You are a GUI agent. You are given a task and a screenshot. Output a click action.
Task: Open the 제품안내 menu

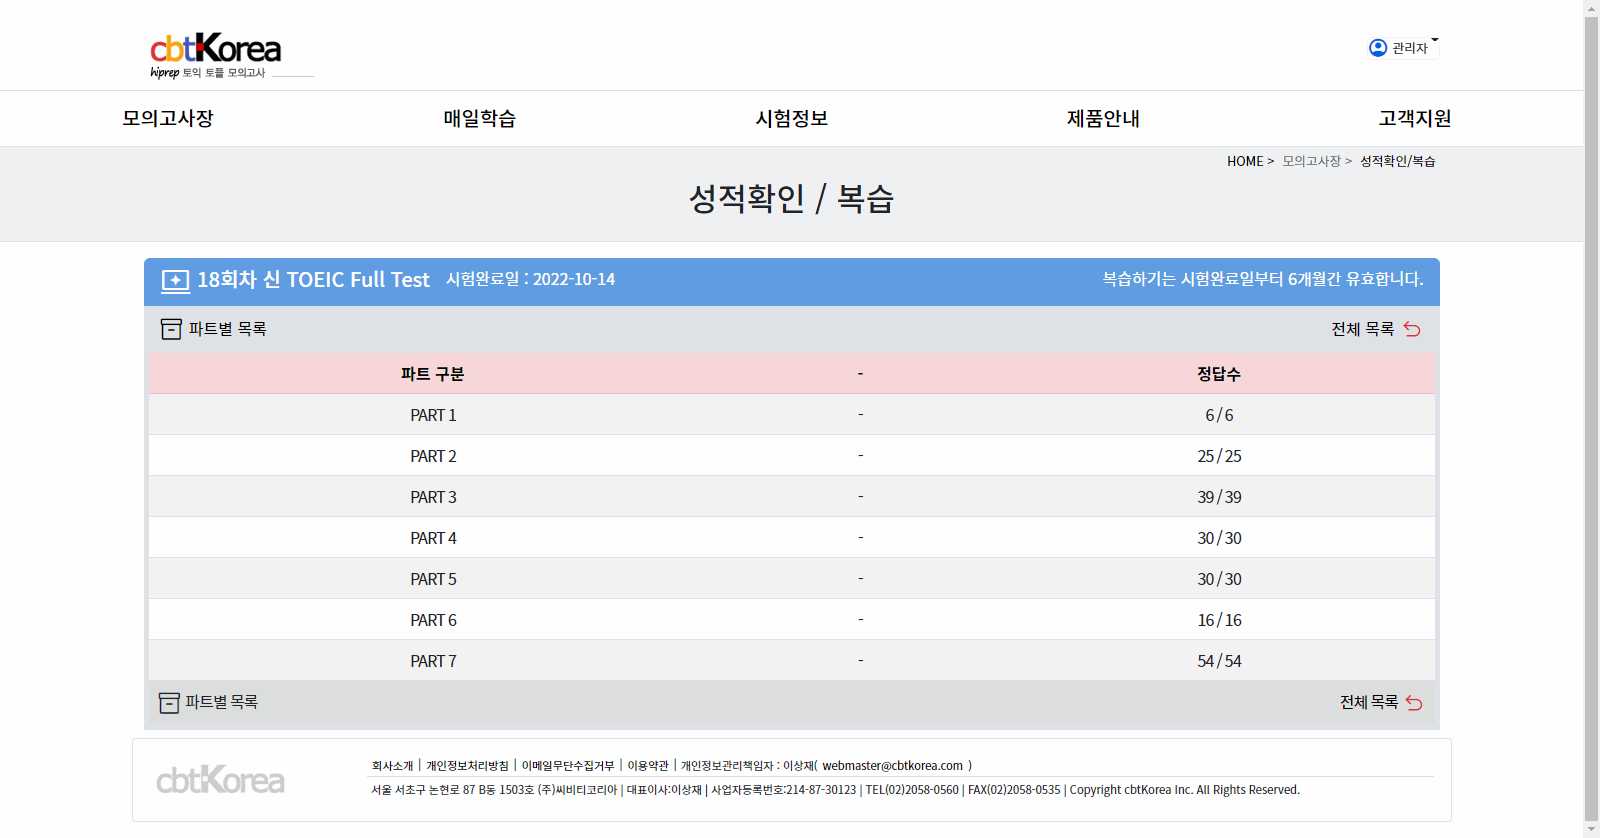click(1103, 118)
